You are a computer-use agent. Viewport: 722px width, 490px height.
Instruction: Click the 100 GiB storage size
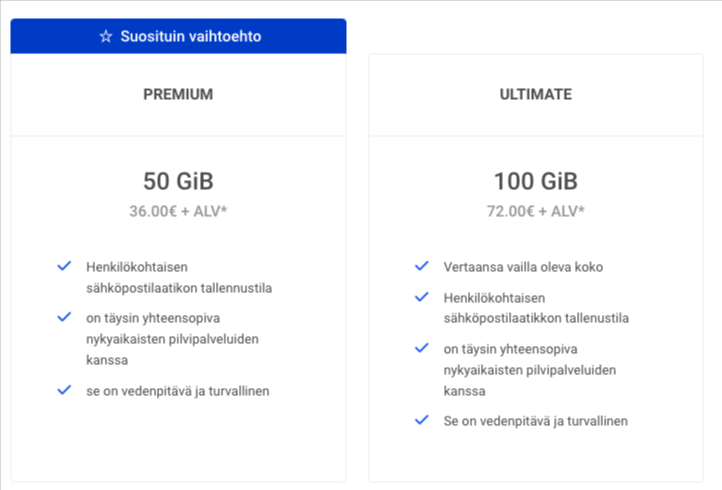tap(536, 181)
